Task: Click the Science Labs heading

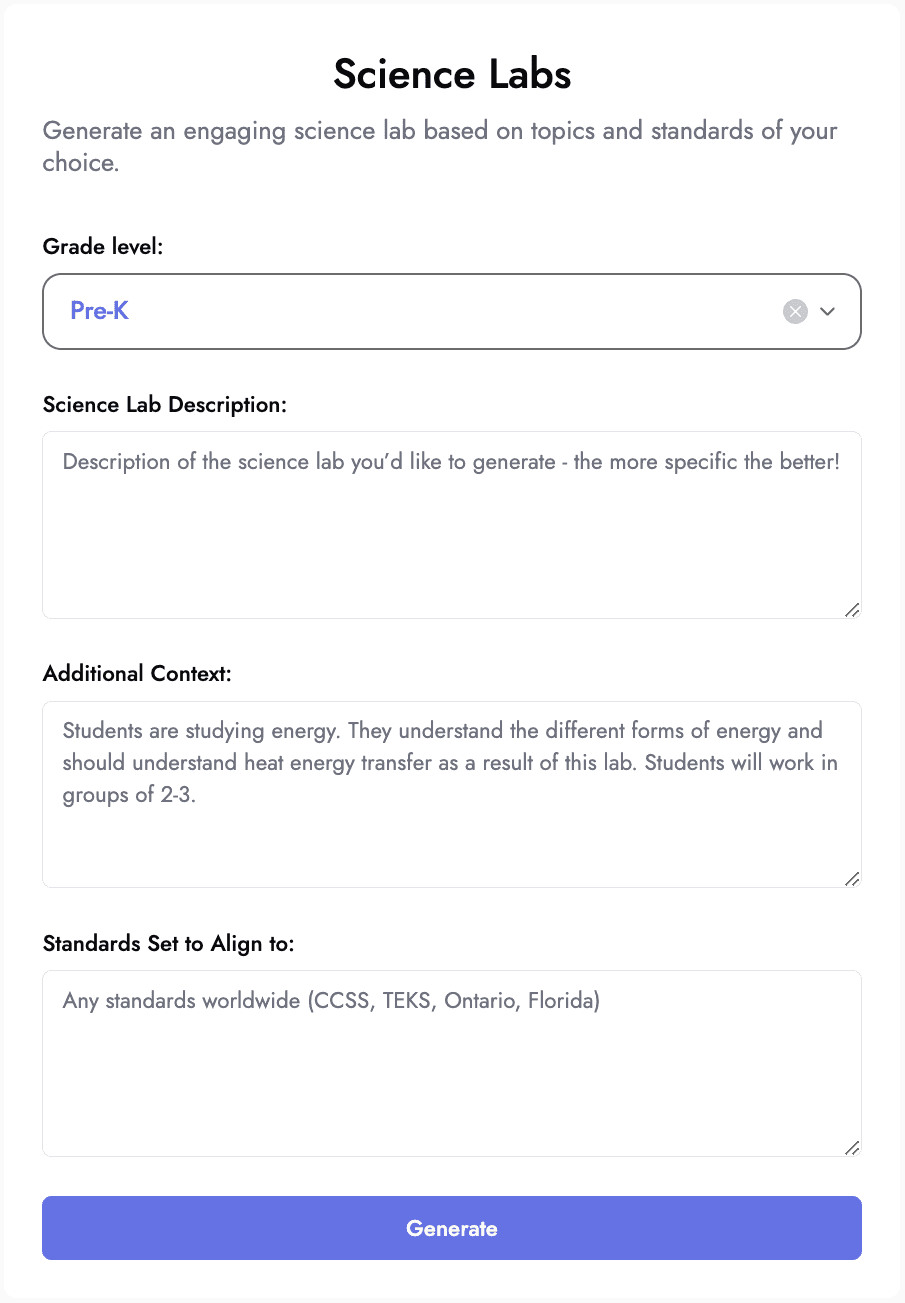Action: tap(452, 75)
